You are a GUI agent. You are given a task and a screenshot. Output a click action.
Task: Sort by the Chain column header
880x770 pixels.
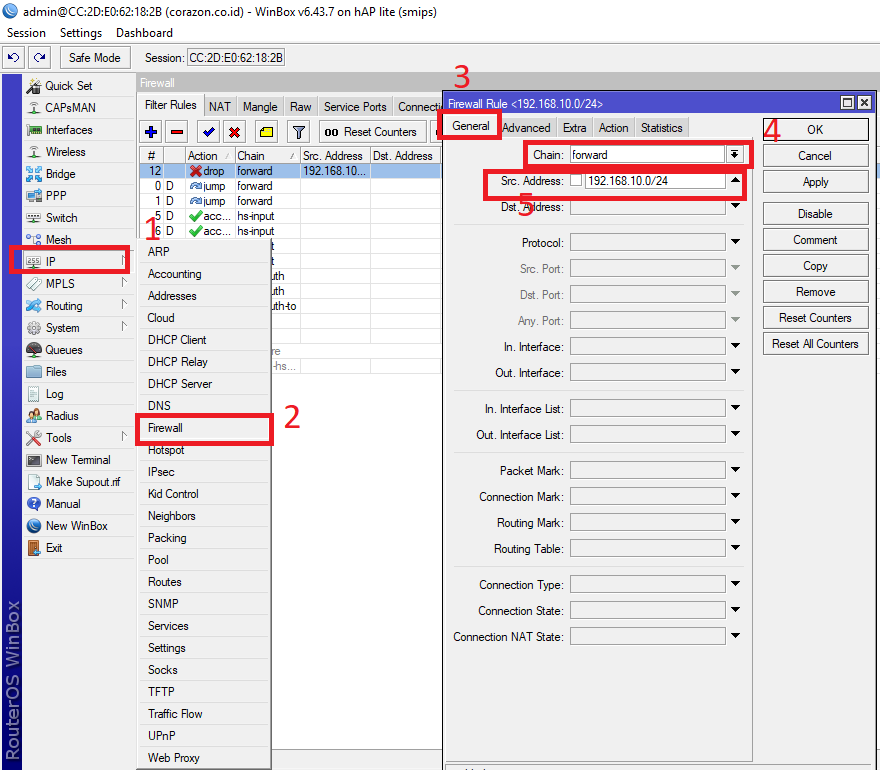pos(266,156)
